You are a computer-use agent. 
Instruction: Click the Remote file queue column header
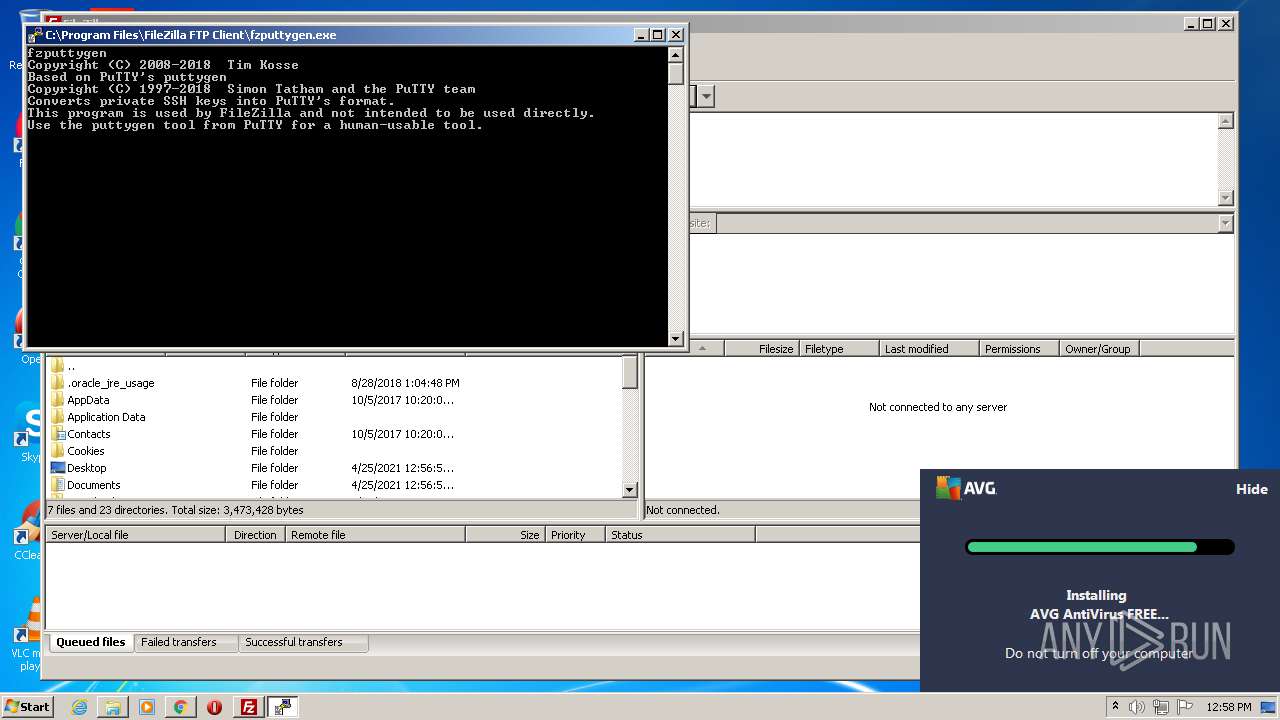375,535
